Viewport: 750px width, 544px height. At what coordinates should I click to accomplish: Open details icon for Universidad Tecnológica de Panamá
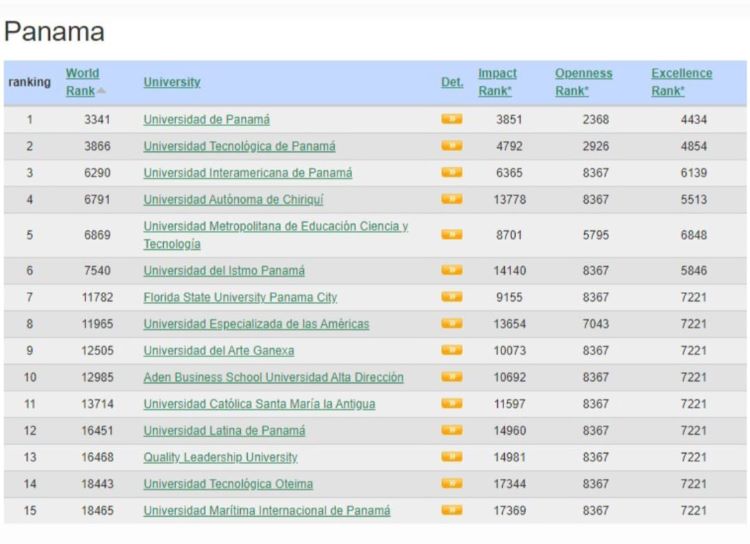click(452, 146)
